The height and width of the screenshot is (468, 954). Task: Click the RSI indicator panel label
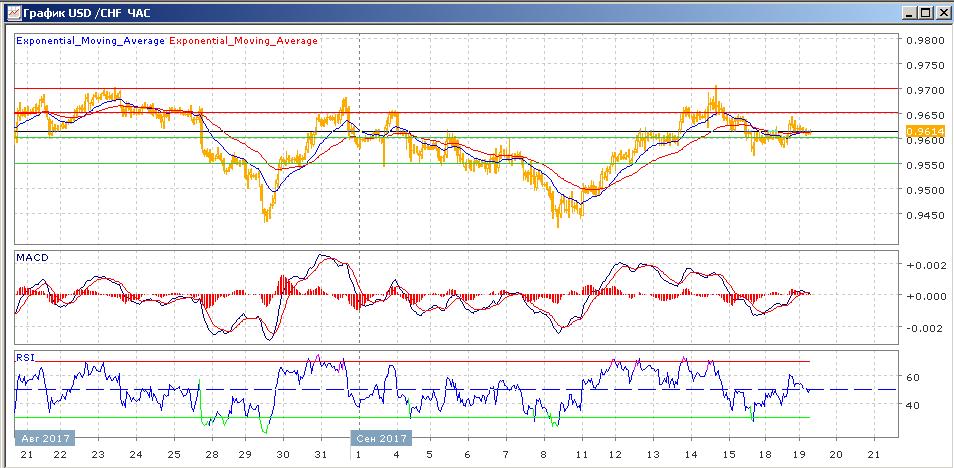click(25, 355)
